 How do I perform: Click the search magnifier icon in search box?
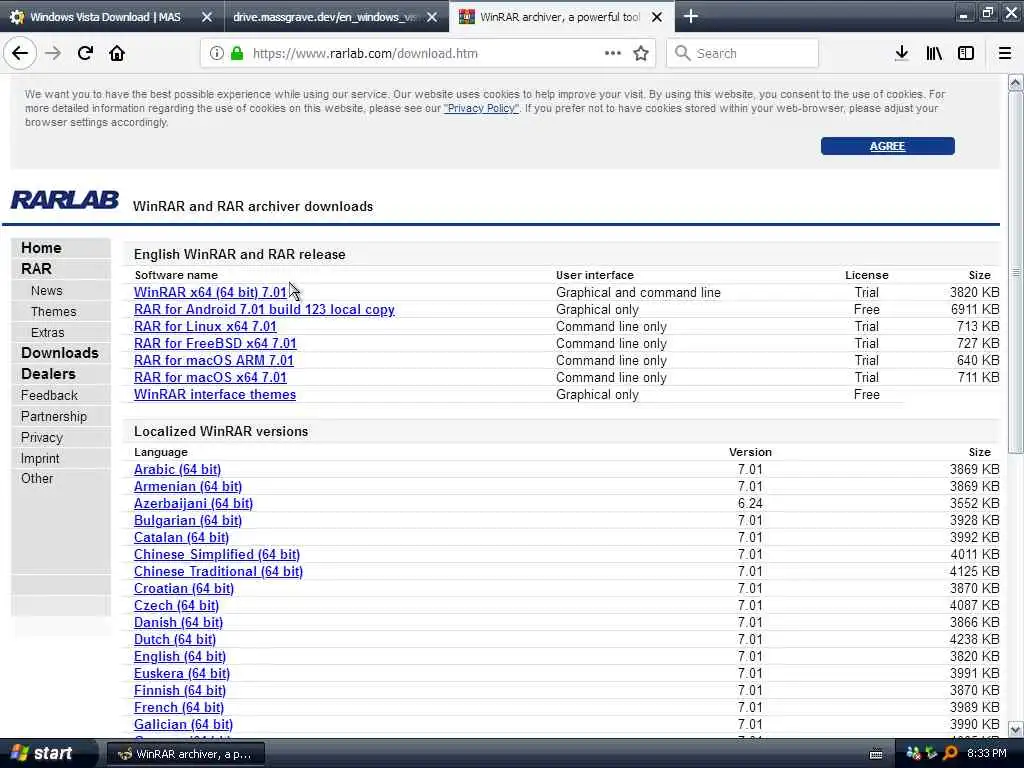pos(682,53)
